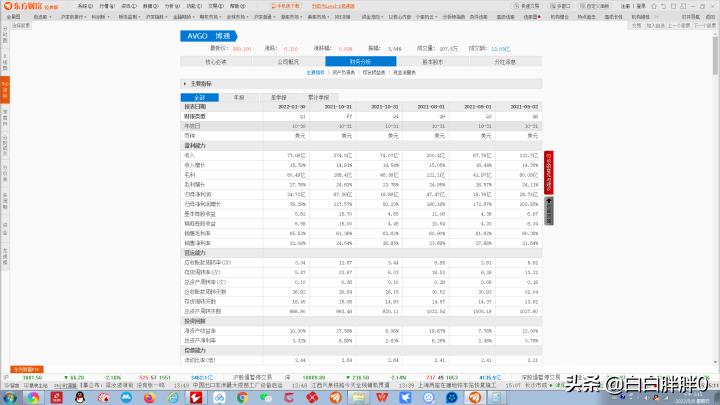Open the QQ penguin taskbar icon

(x=79, y=397)
